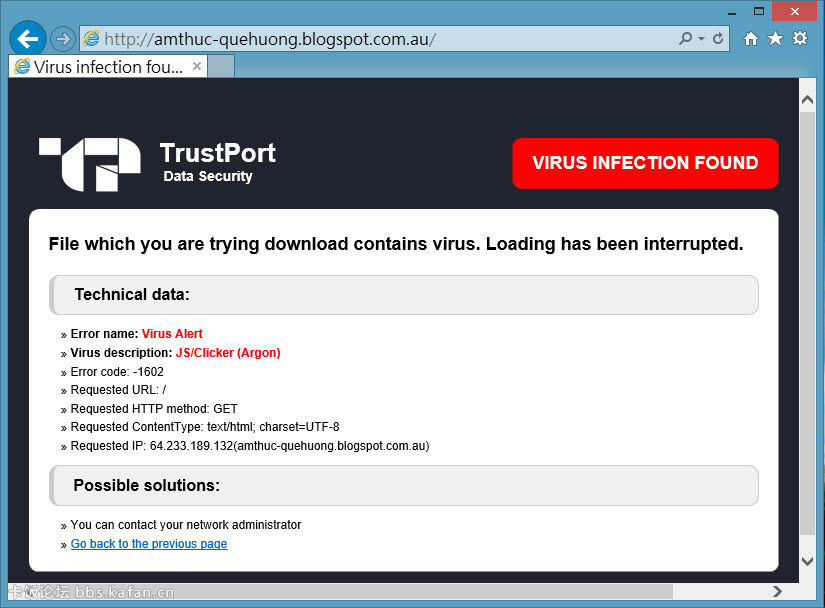Click the vertical scrollbar up arrow
825x608 pixels.
807,99
